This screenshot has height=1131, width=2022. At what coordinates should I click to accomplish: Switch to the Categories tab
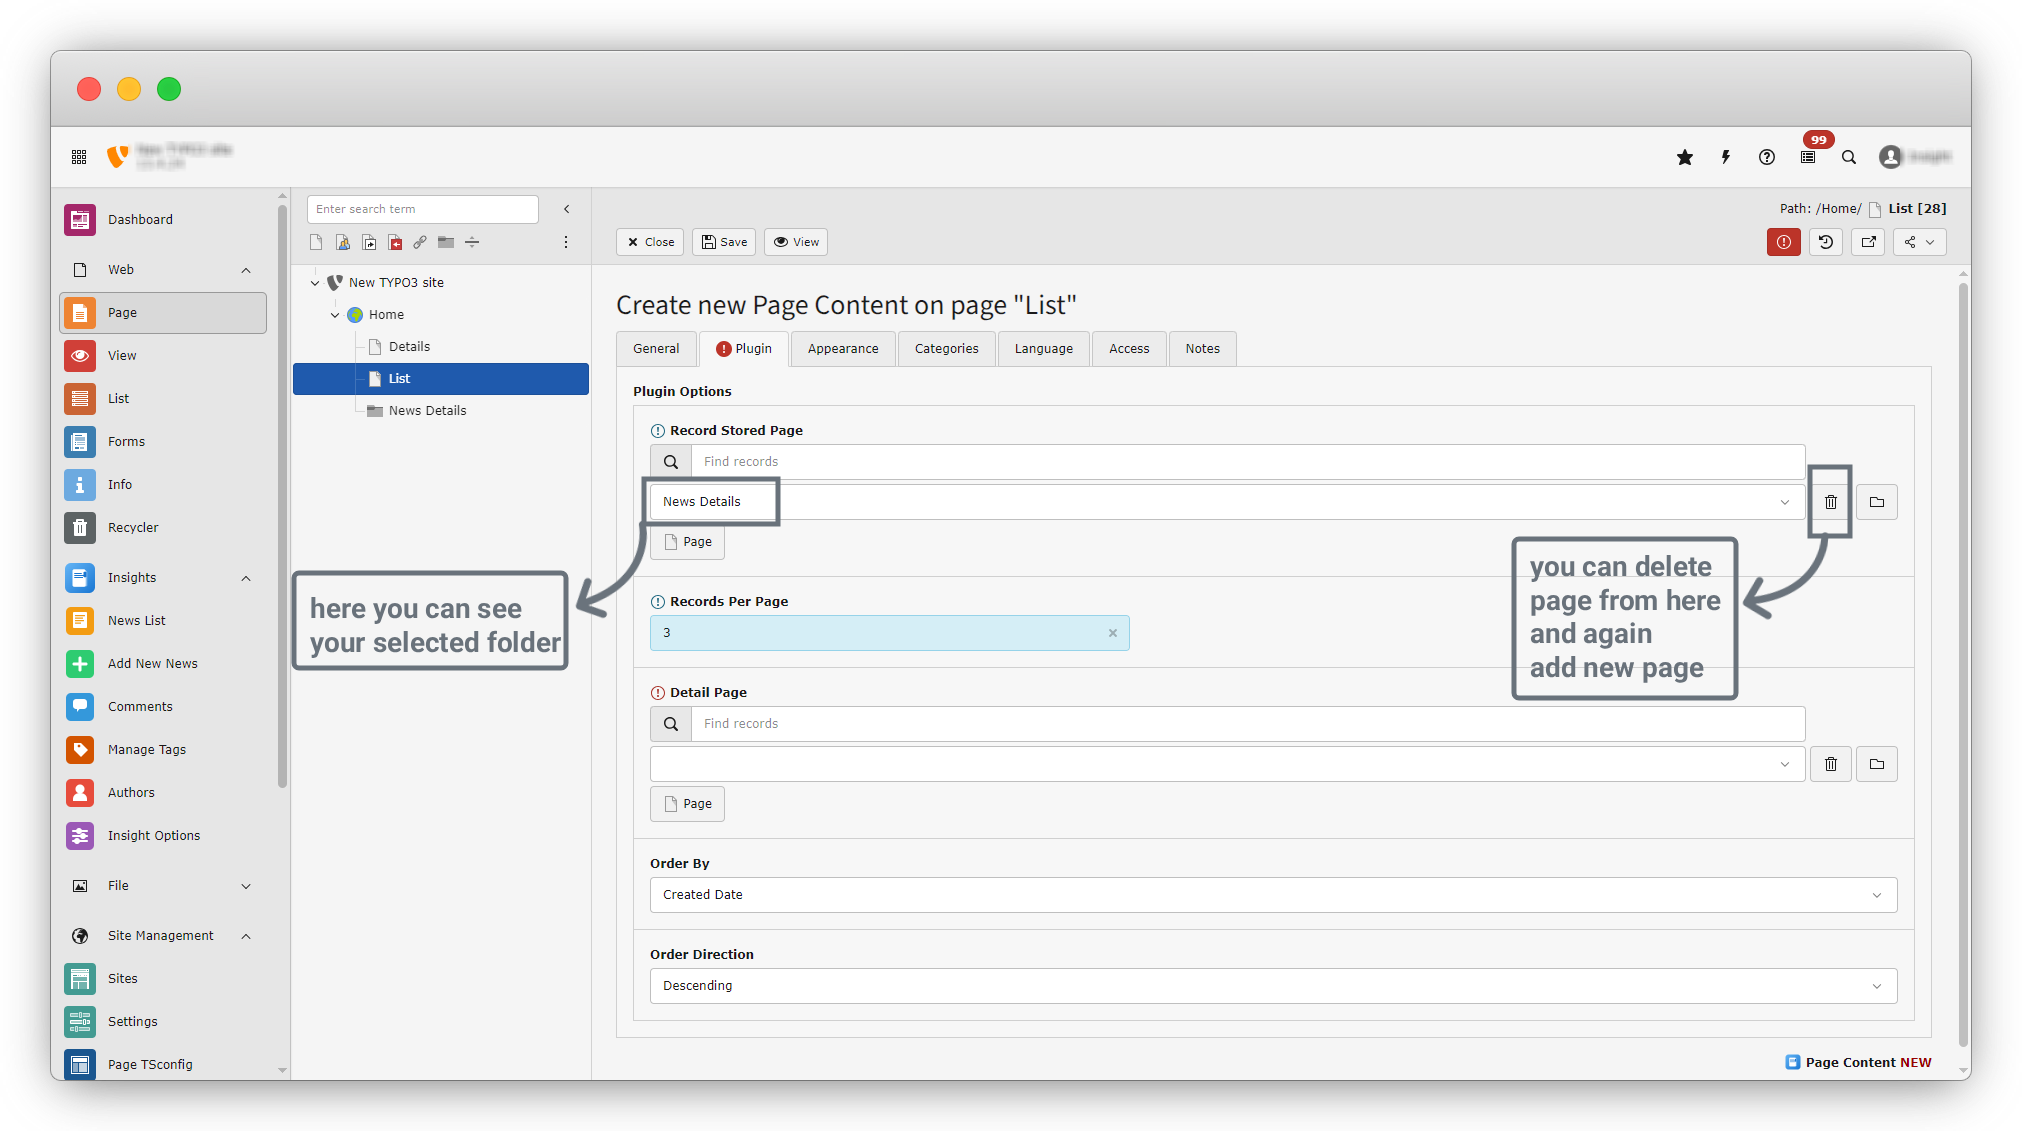946,349
